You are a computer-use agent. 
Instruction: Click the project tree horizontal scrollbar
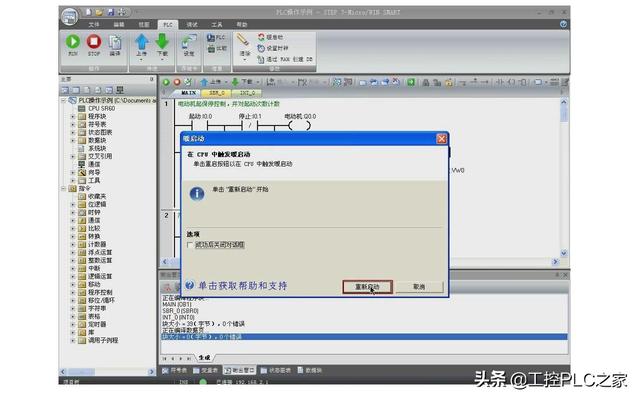click(107, 372)
